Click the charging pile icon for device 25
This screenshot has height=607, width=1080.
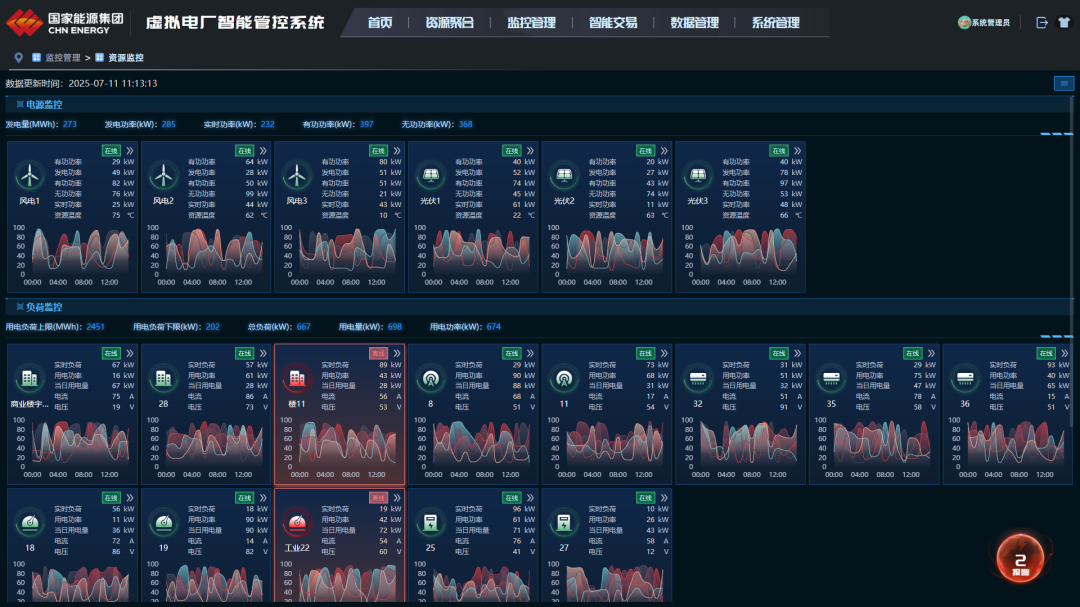(x=431, y=523)
